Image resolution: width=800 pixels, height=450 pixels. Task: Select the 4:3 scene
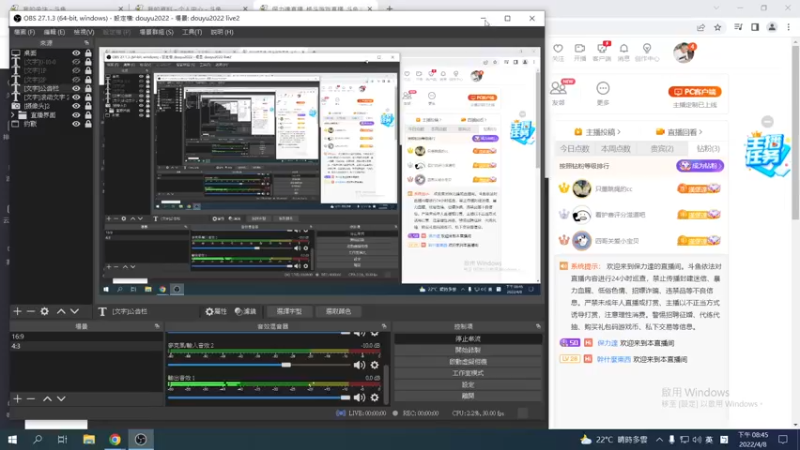coord(86,346)
